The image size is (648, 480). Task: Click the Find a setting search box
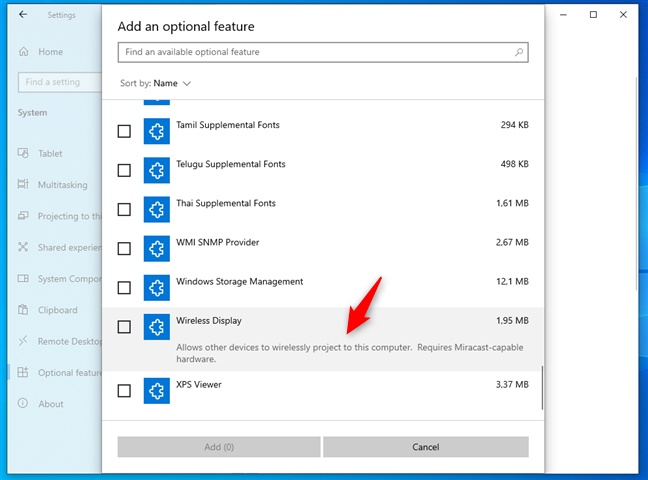pyautogui.click(x=60, y=82)
